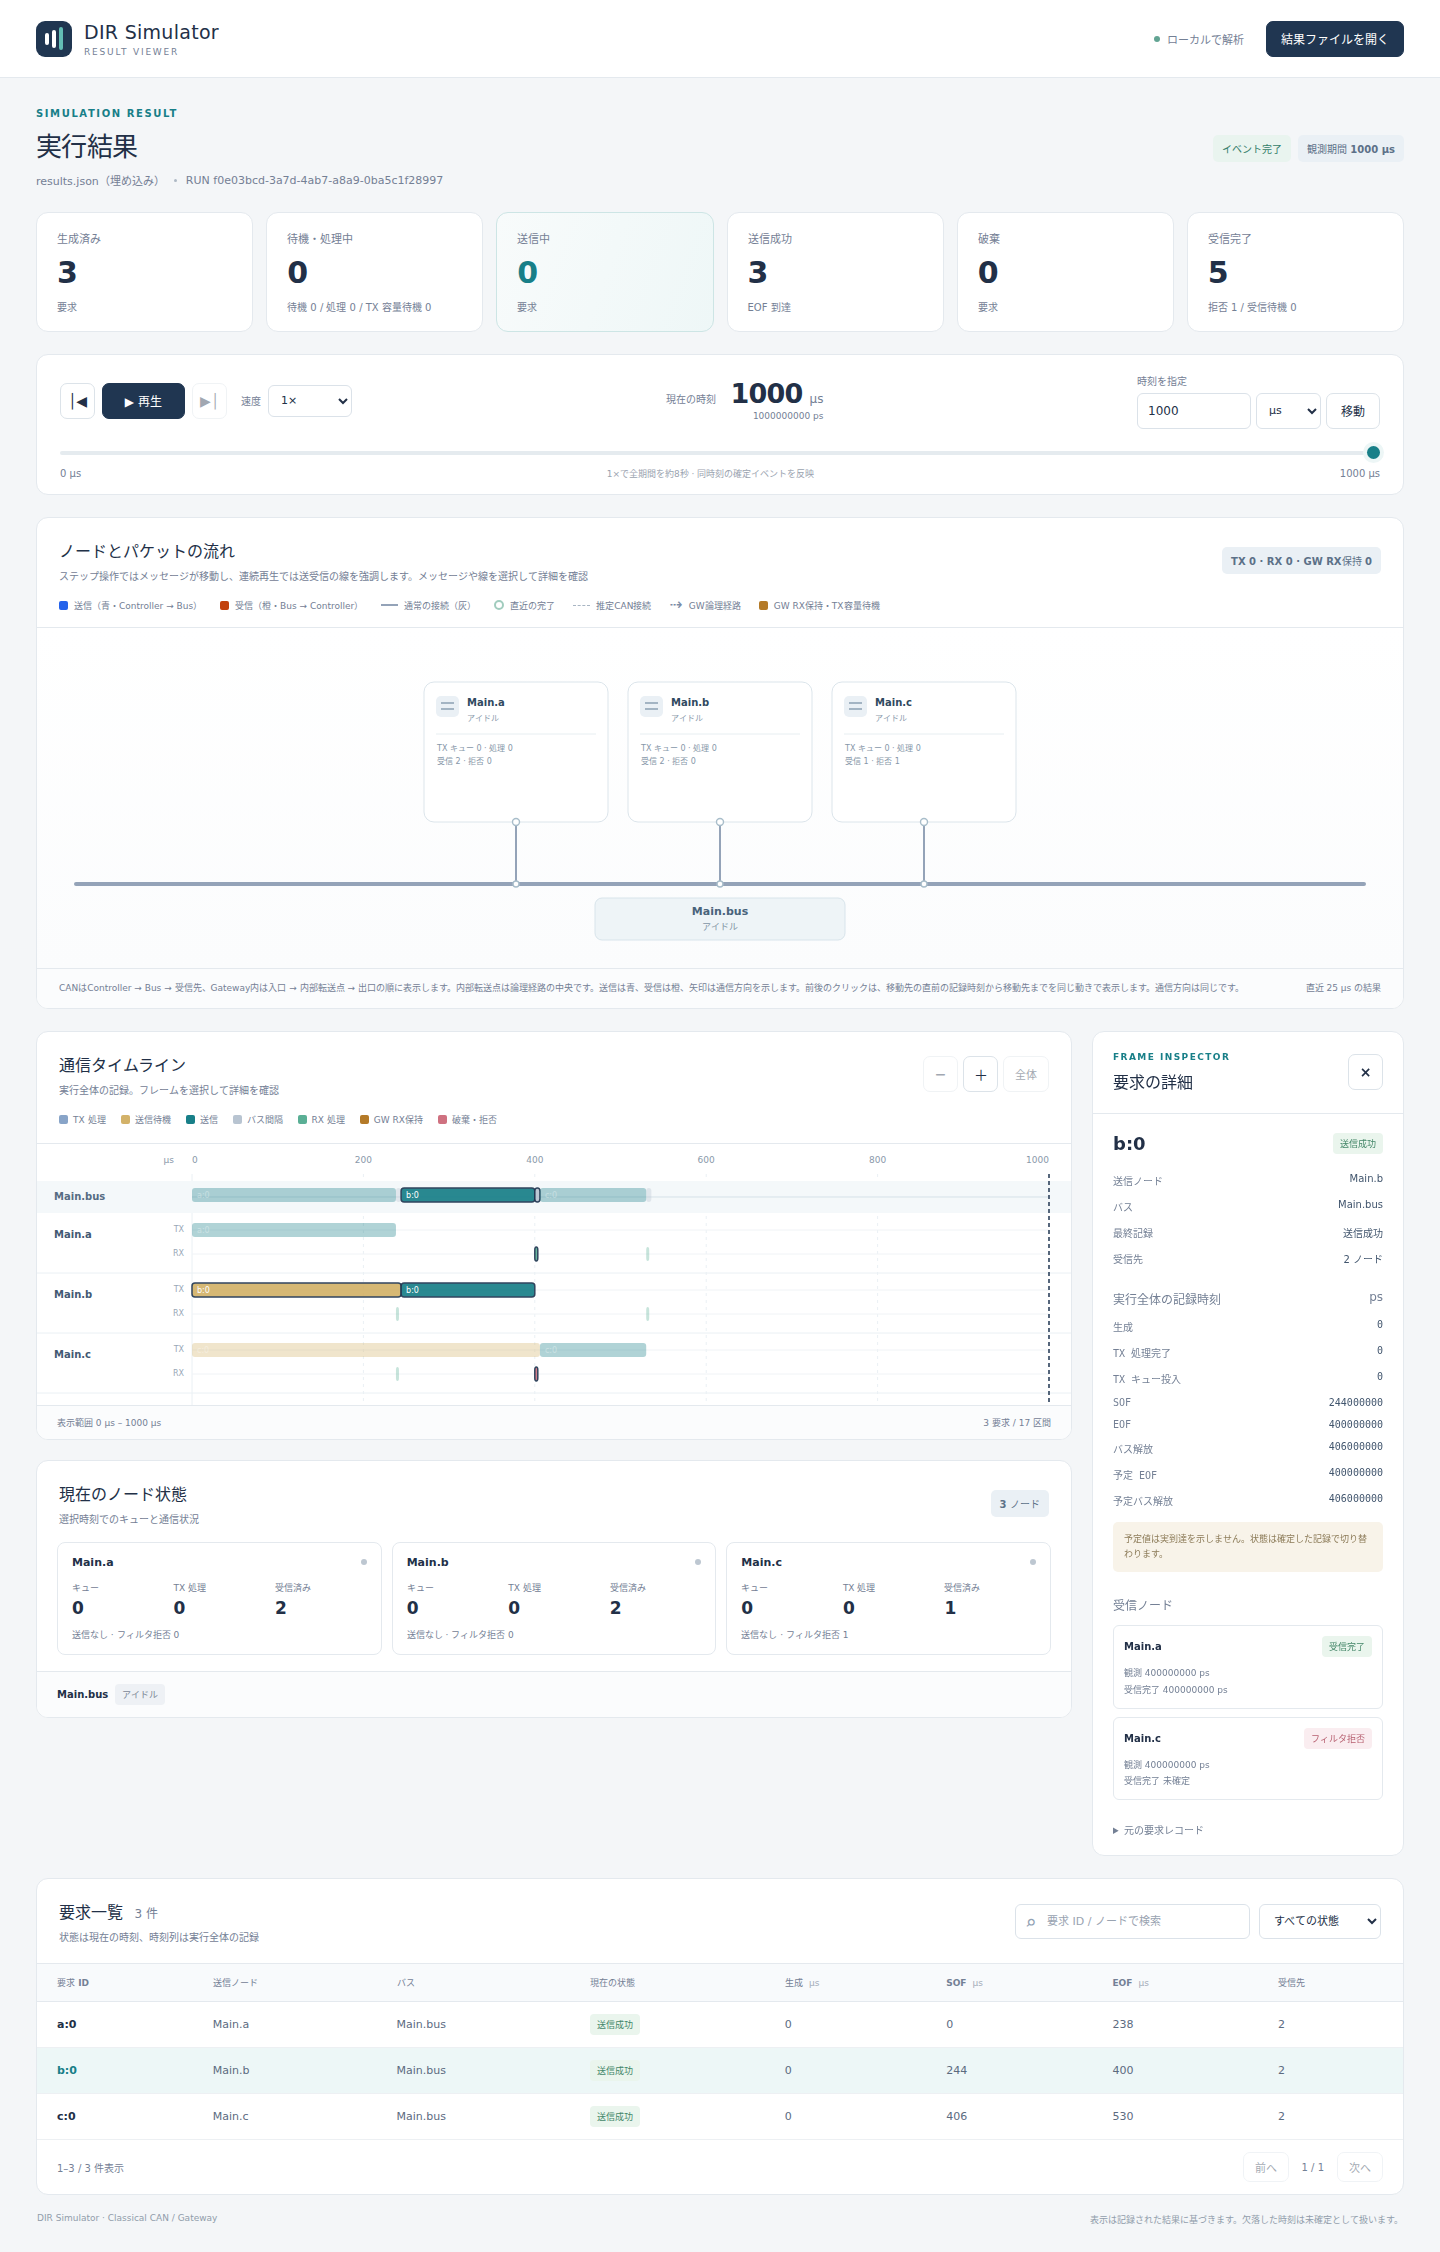The image size is (1440, 2252).
Task: Click the 全体 timeline view button
Action: pyautogui.click(x=1026, y=1074)
